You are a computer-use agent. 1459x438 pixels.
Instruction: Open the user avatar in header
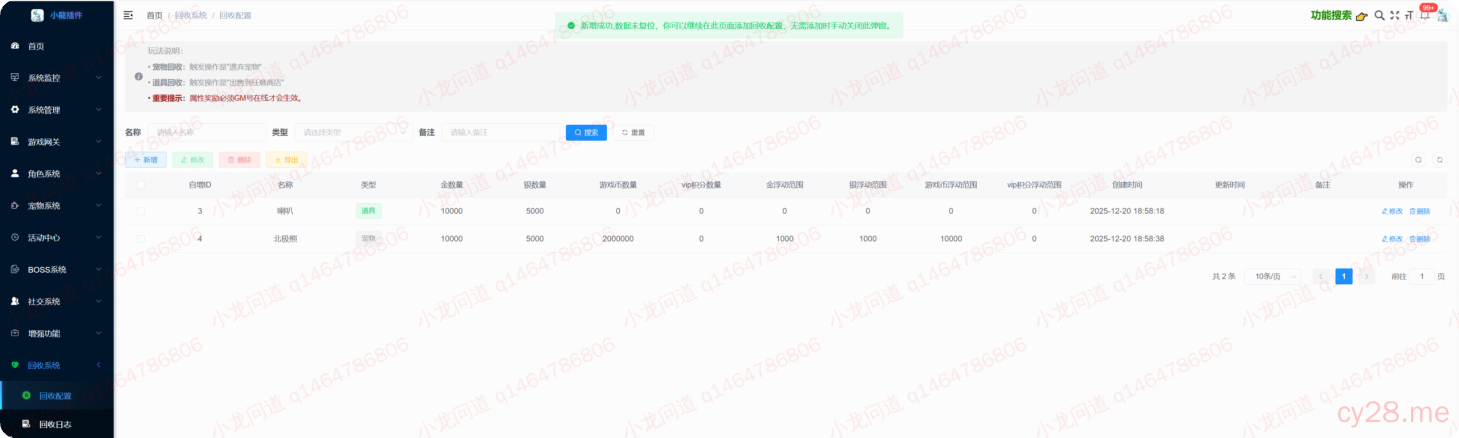[1442, 15]
